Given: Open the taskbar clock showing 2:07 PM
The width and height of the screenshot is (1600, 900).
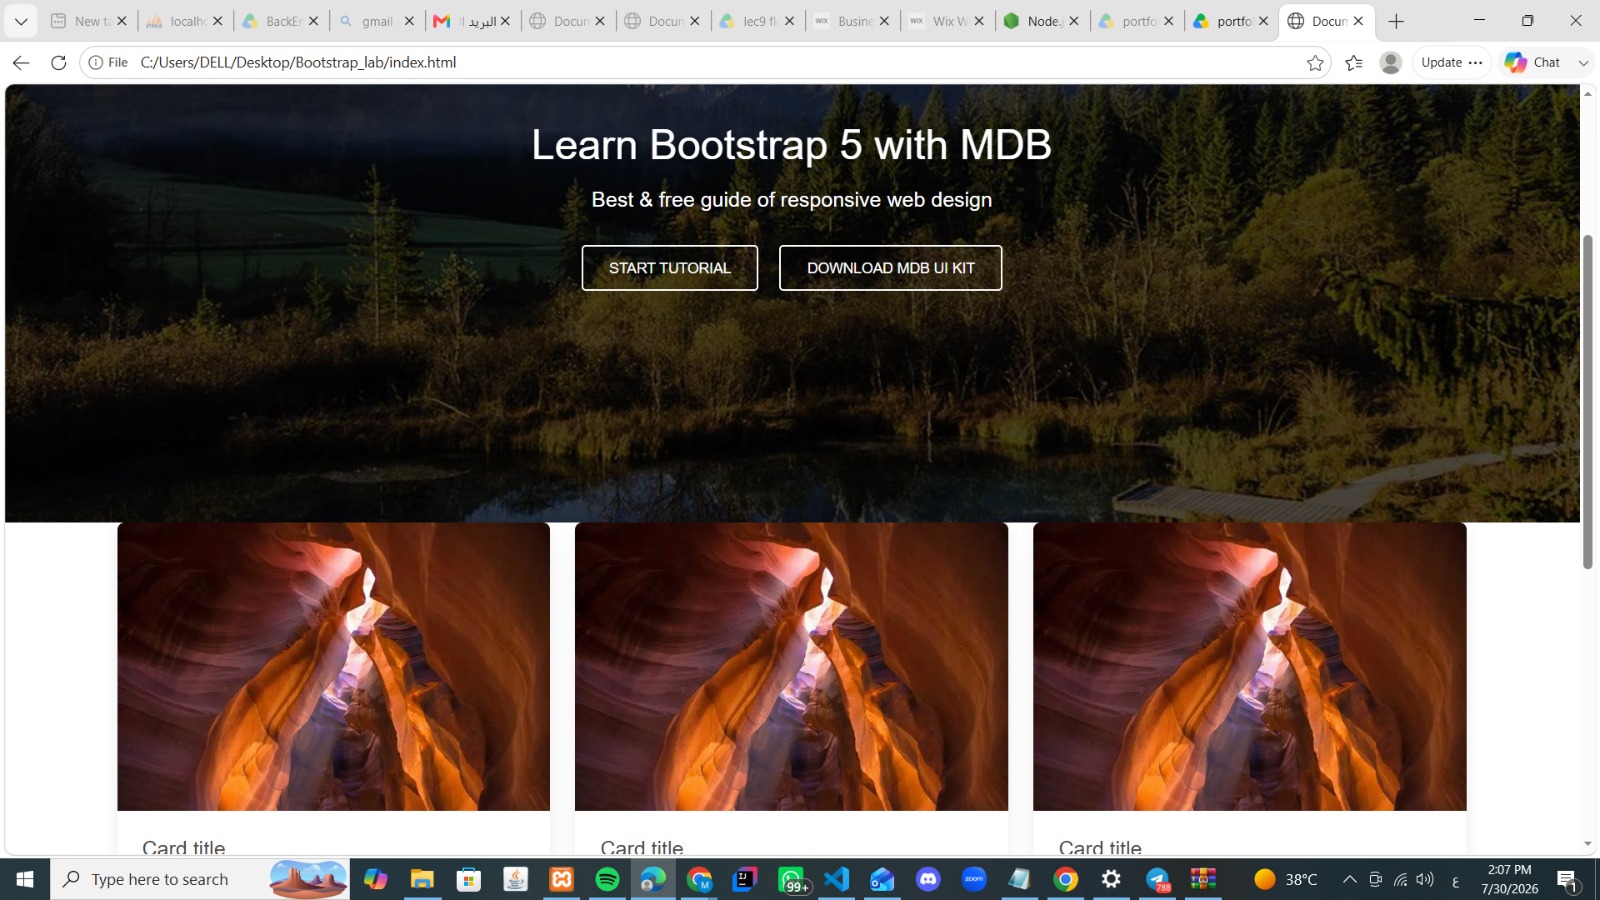Looking at the screenshot, I should click(1510, 879).
